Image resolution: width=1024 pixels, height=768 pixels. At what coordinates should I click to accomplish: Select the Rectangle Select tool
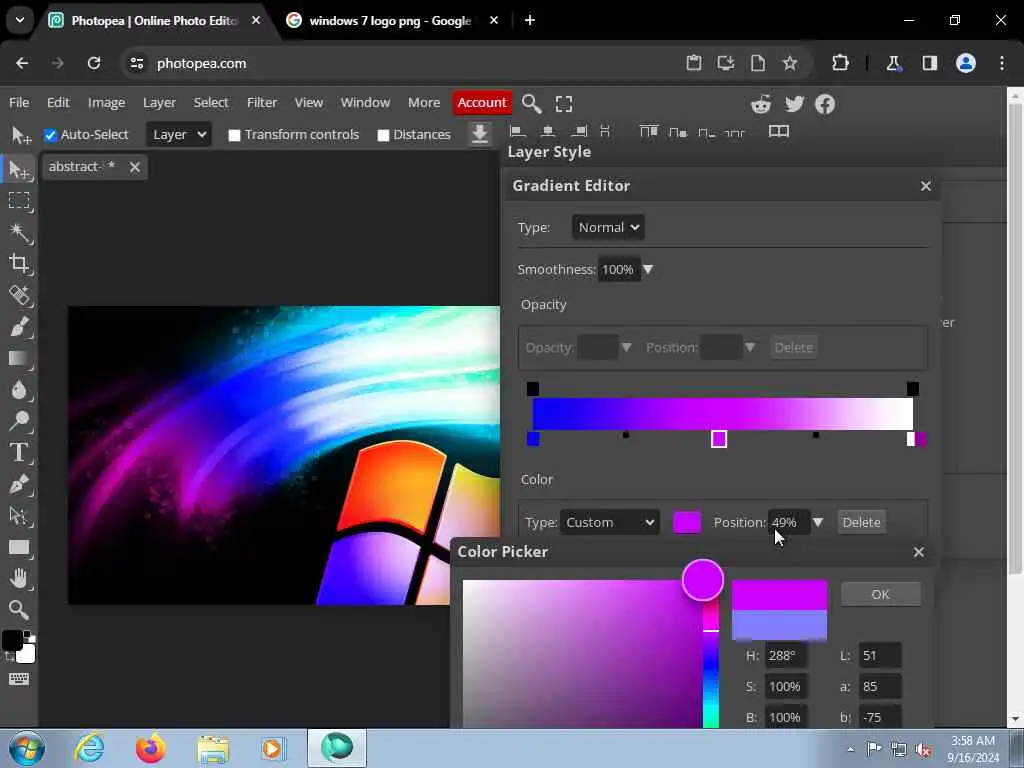(19, 200)
